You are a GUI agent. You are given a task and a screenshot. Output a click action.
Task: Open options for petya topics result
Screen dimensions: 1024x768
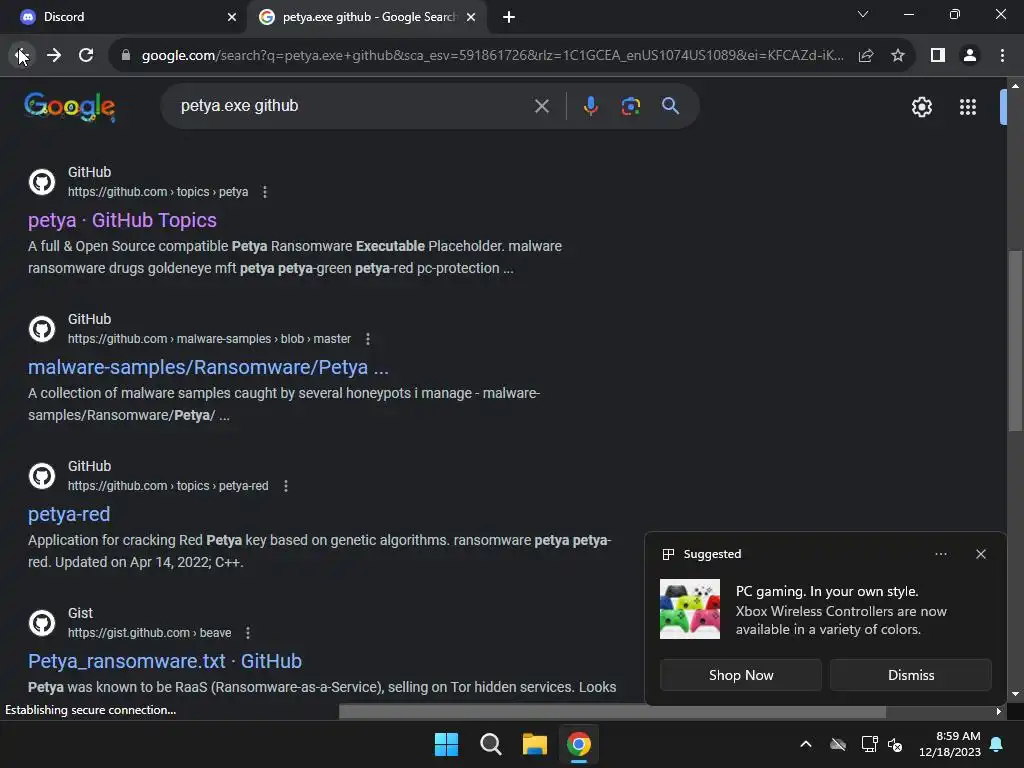[264, 192]
